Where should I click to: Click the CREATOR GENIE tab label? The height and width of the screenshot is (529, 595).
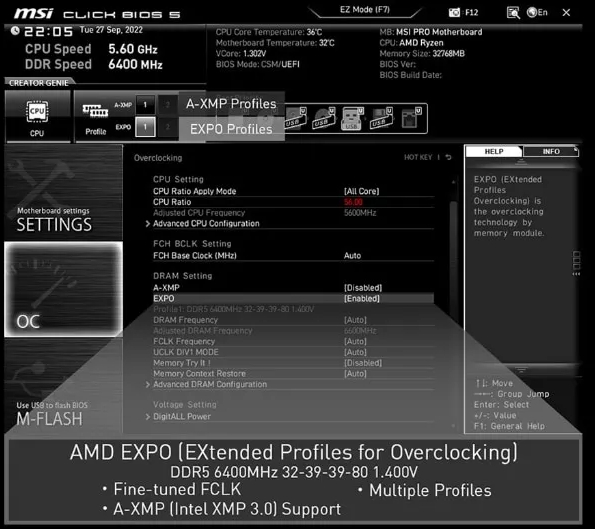point(39,83)
